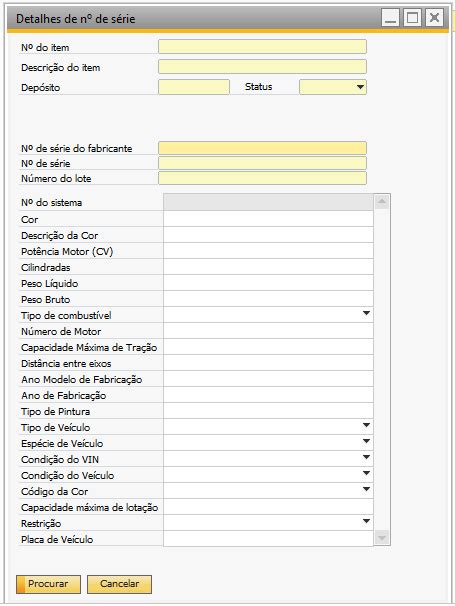Minimize the serial number details window
The width and height of the screenshot is (455, 606).
tap(390, 18)
